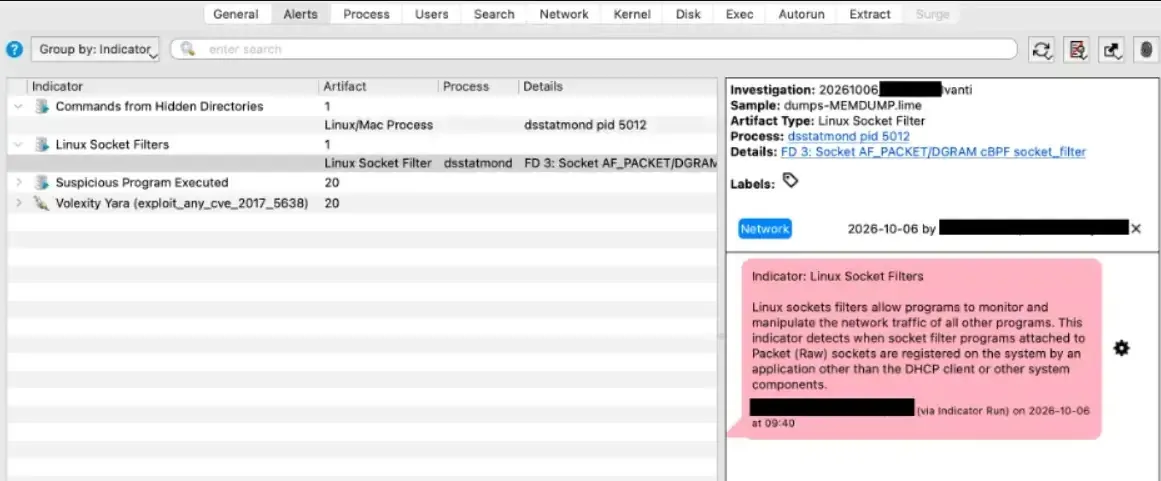Screen dimensions: 1161x481
Task: Select the Search tab
Action: tap(494, 14)
